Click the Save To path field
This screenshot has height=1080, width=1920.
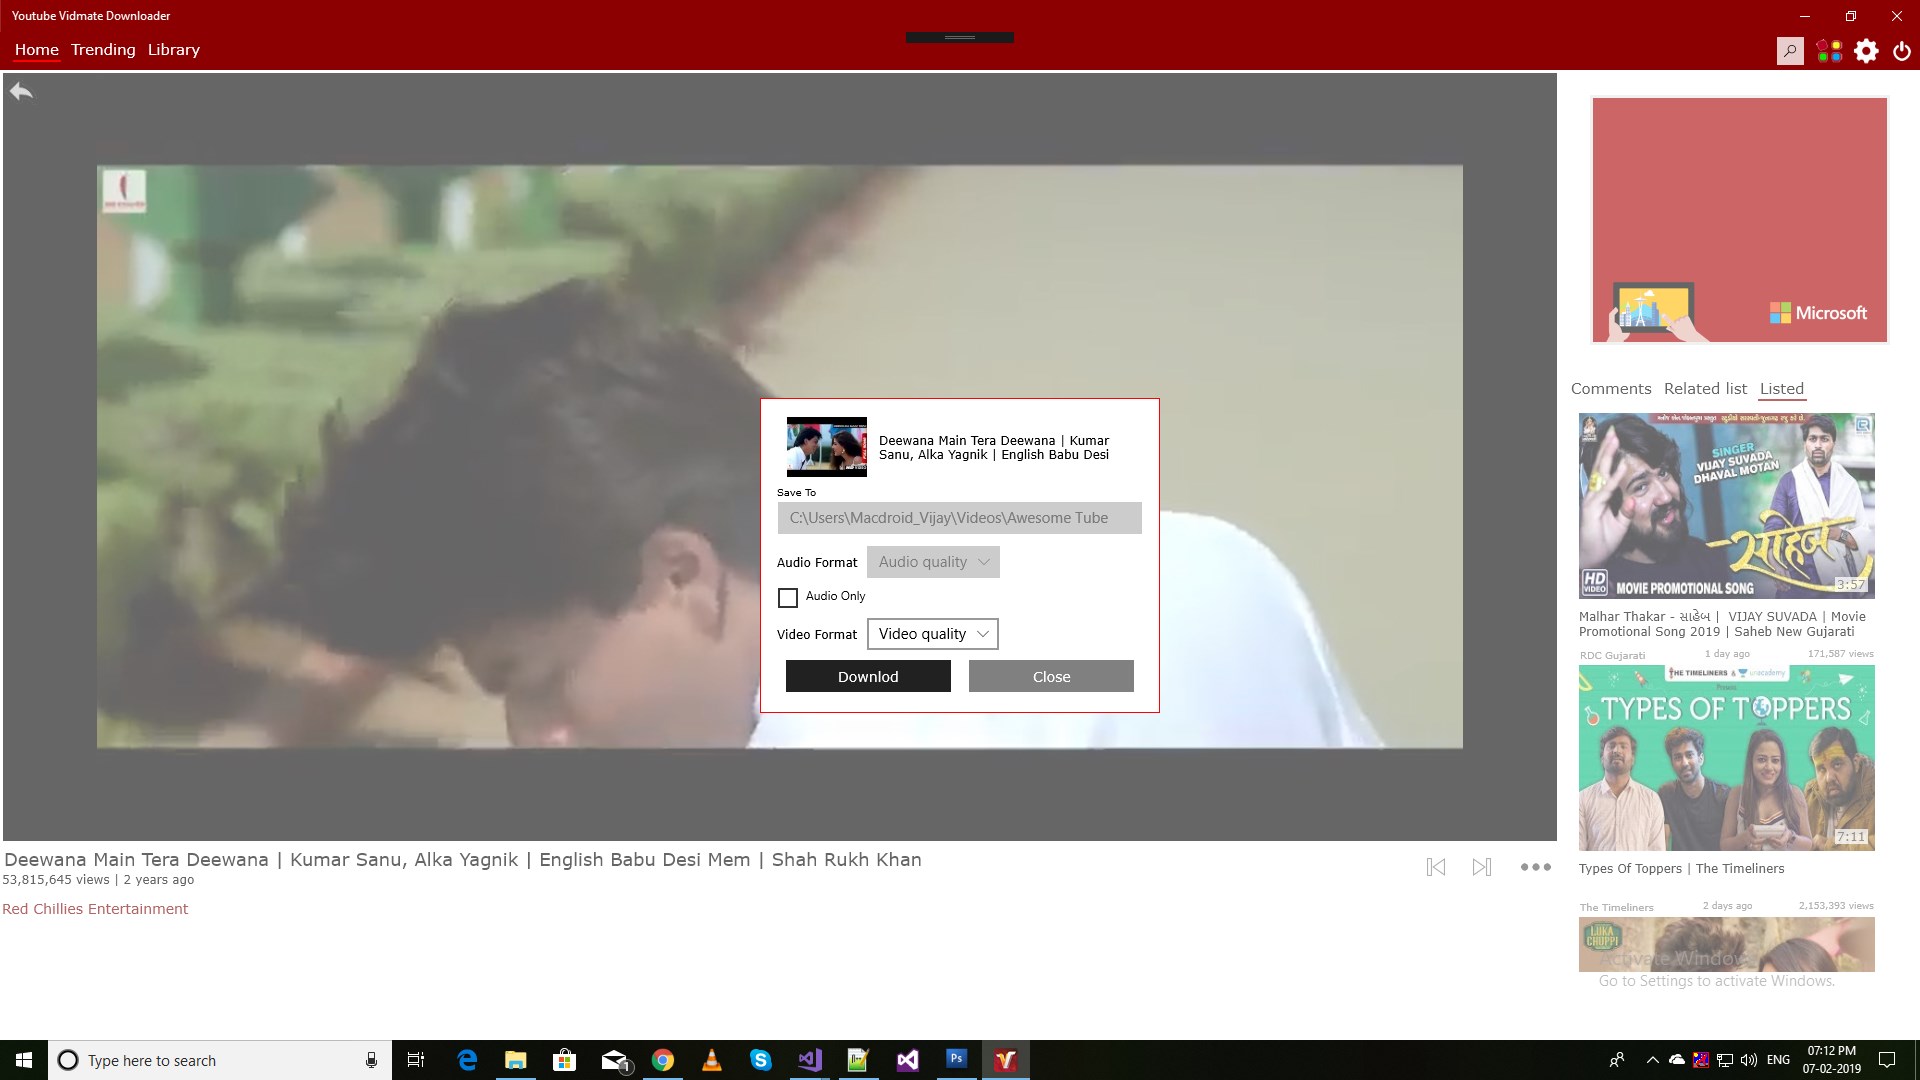pyautogui.click(x=959, y=518)
